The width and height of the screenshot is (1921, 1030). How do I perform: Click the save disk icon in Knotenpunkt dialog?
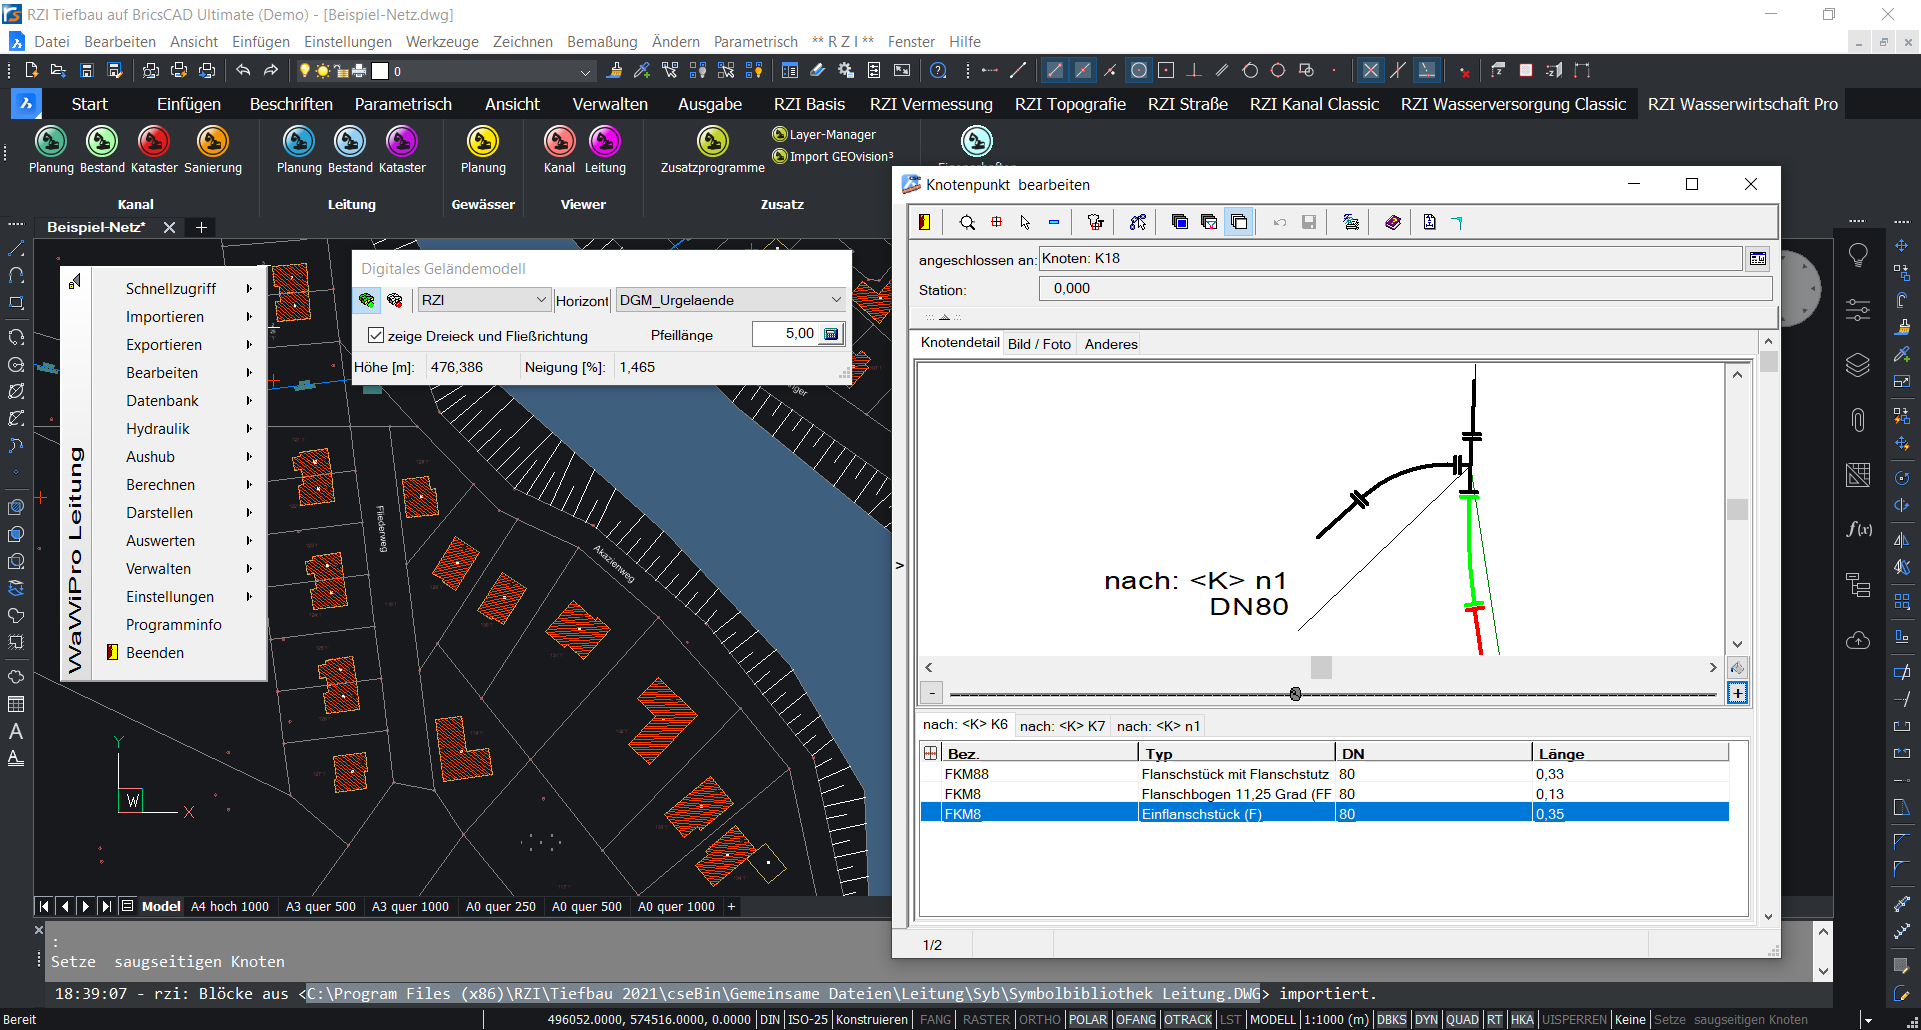(x=1308, y=222)
